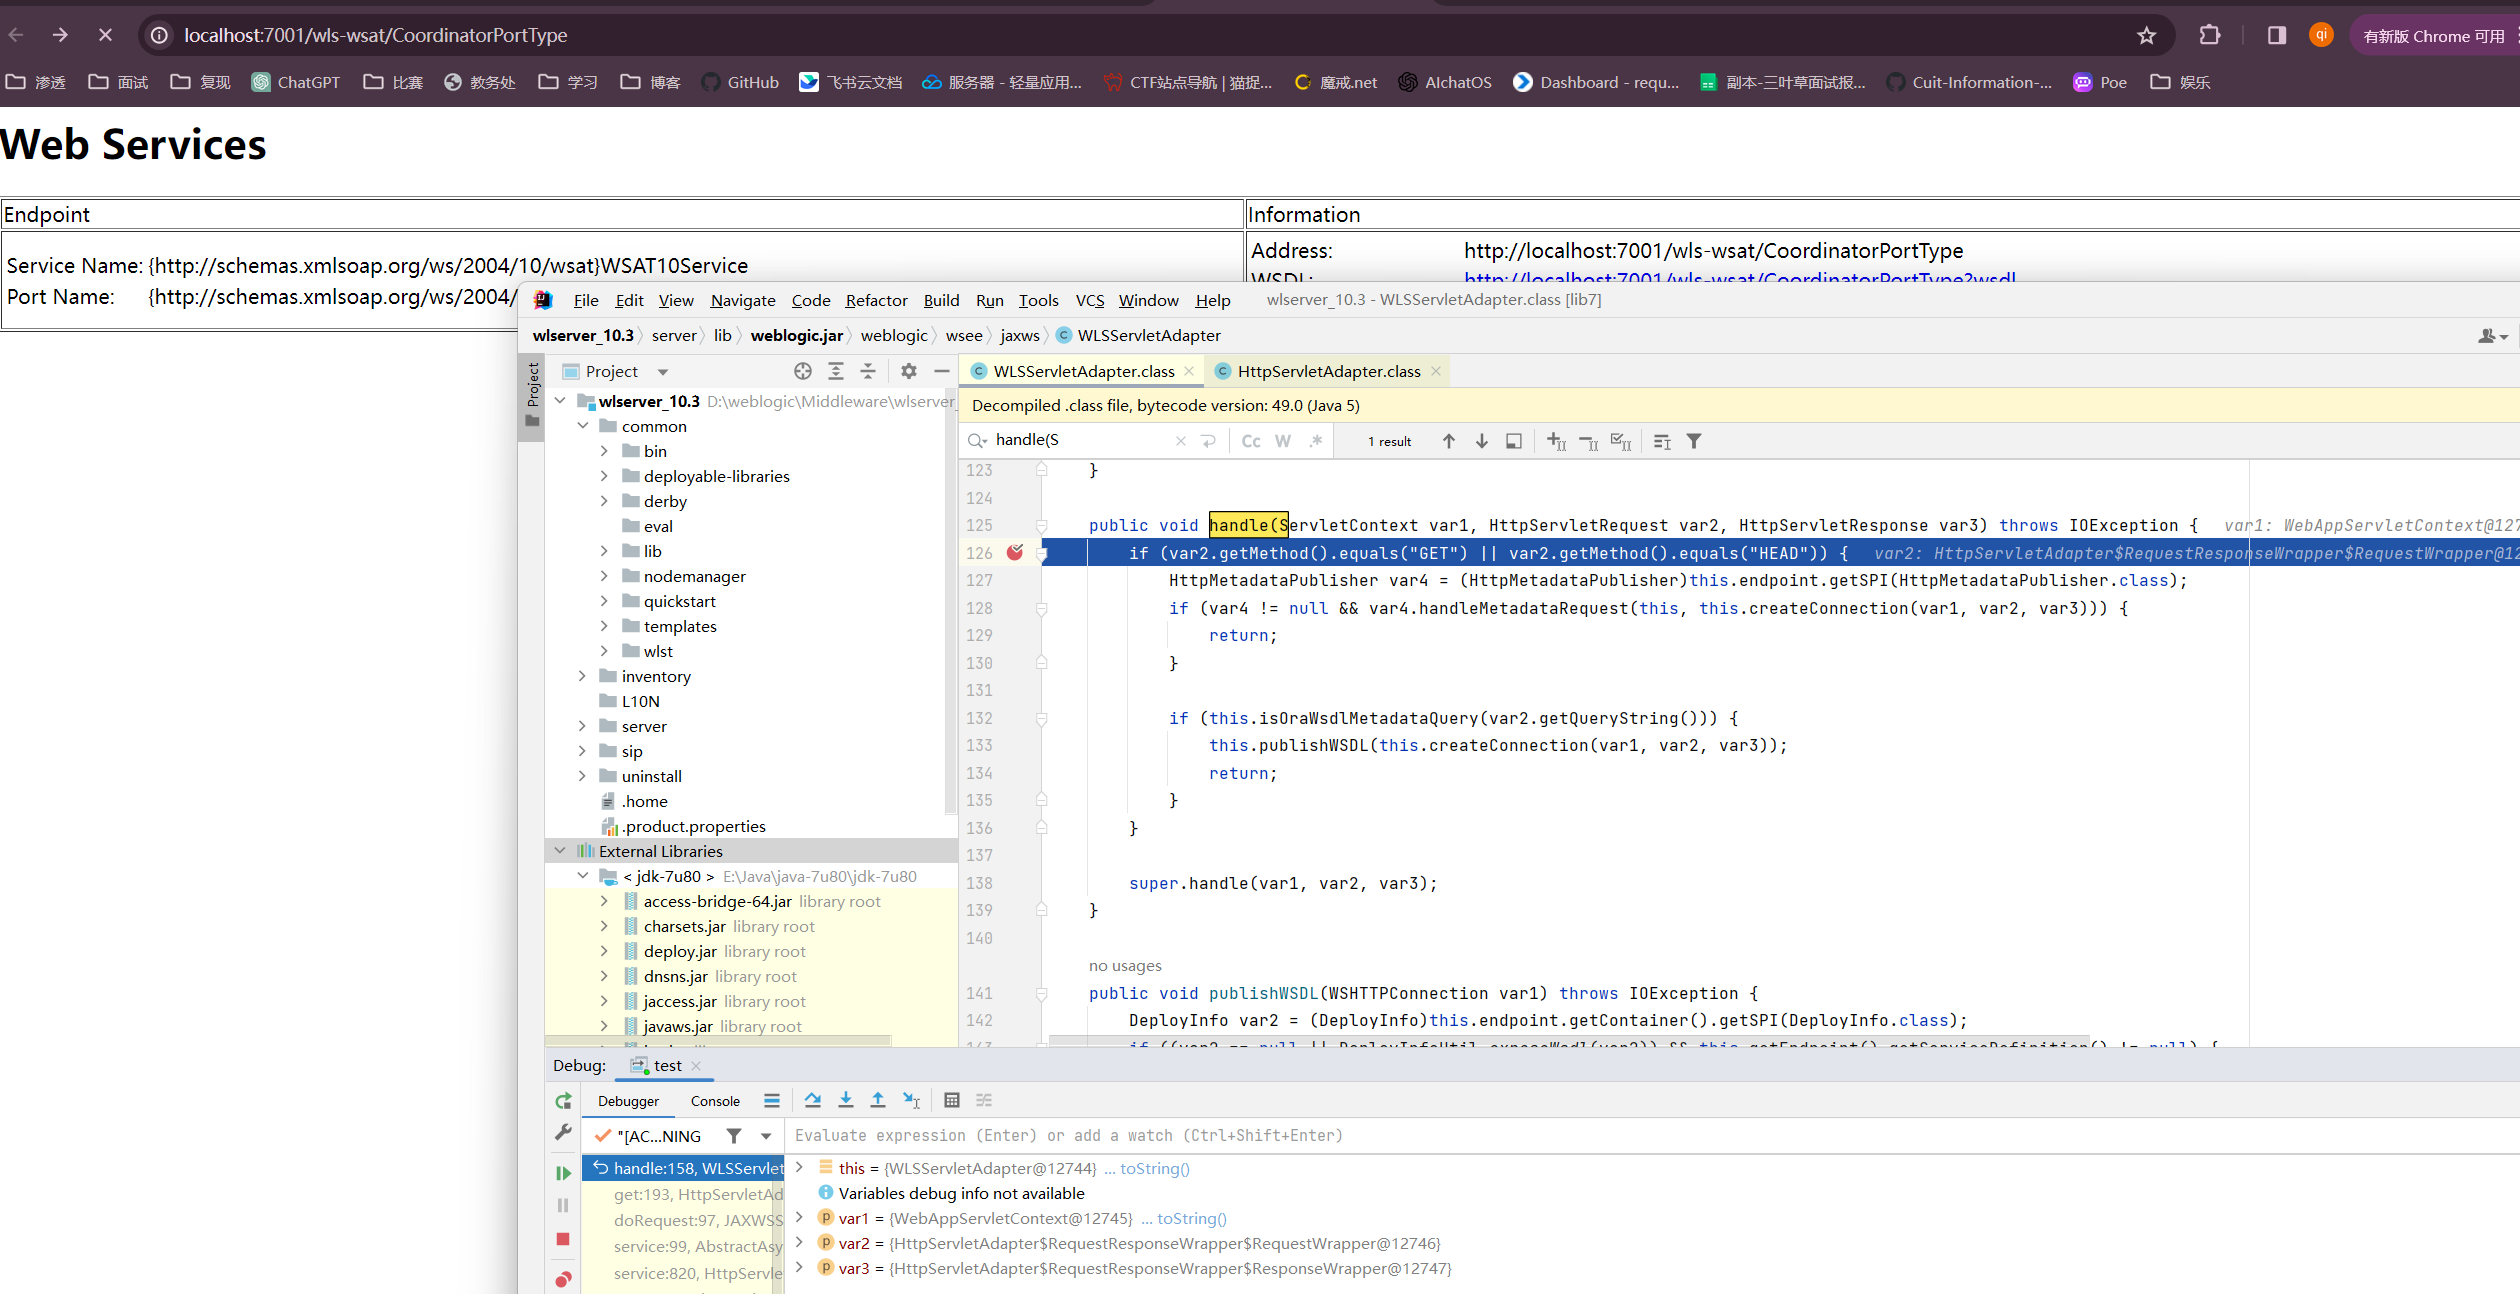Image resolution: width=2520 pixels, height=1294 pixels.
Task: Go to previous search occurrence
Action: pyautogui.click(x=1449, y=441)
